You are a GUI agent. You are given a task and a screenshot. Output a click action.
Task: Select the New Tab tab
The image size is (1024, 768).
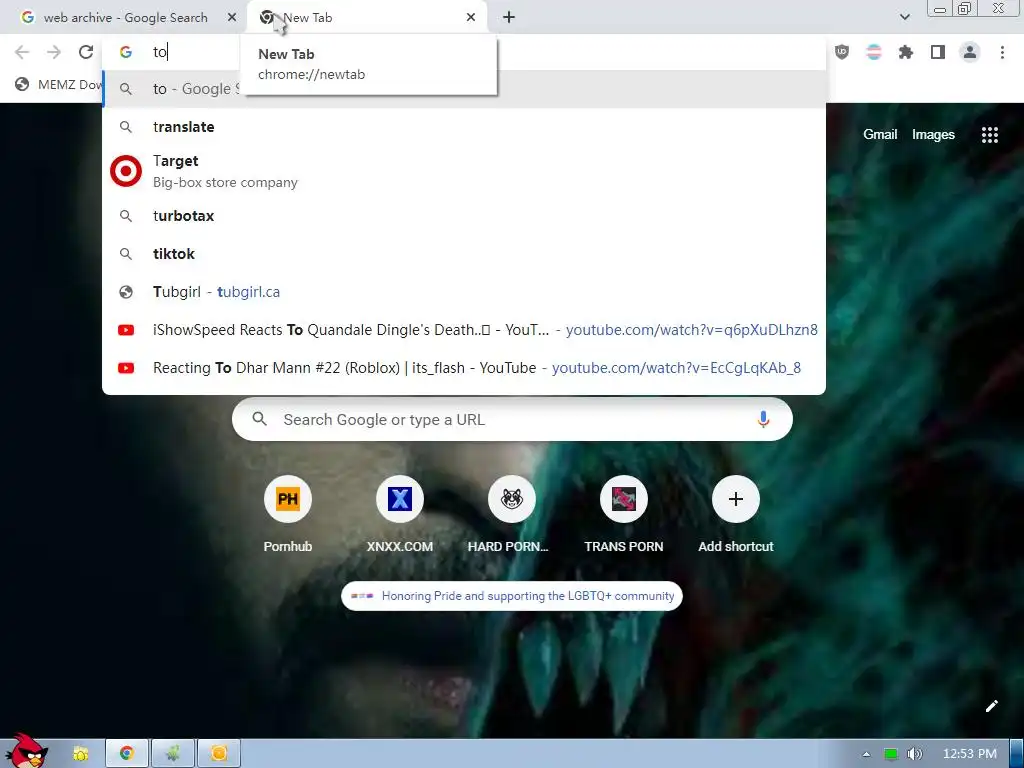[x=367, y=18]
